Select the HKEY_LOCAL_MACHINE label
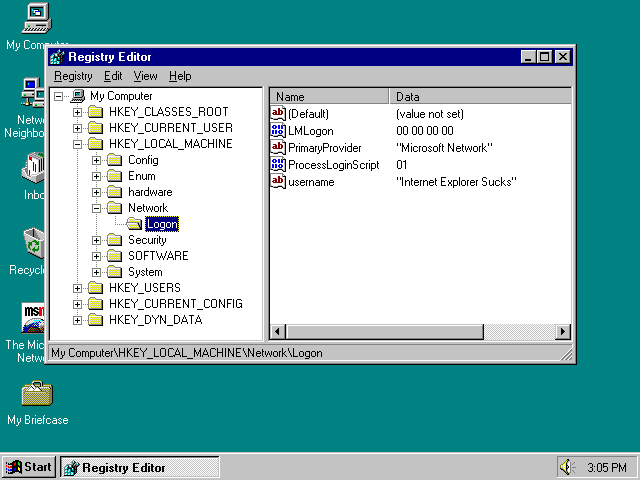The width and height of the screenshot is (640, 480). click(171, 144)
